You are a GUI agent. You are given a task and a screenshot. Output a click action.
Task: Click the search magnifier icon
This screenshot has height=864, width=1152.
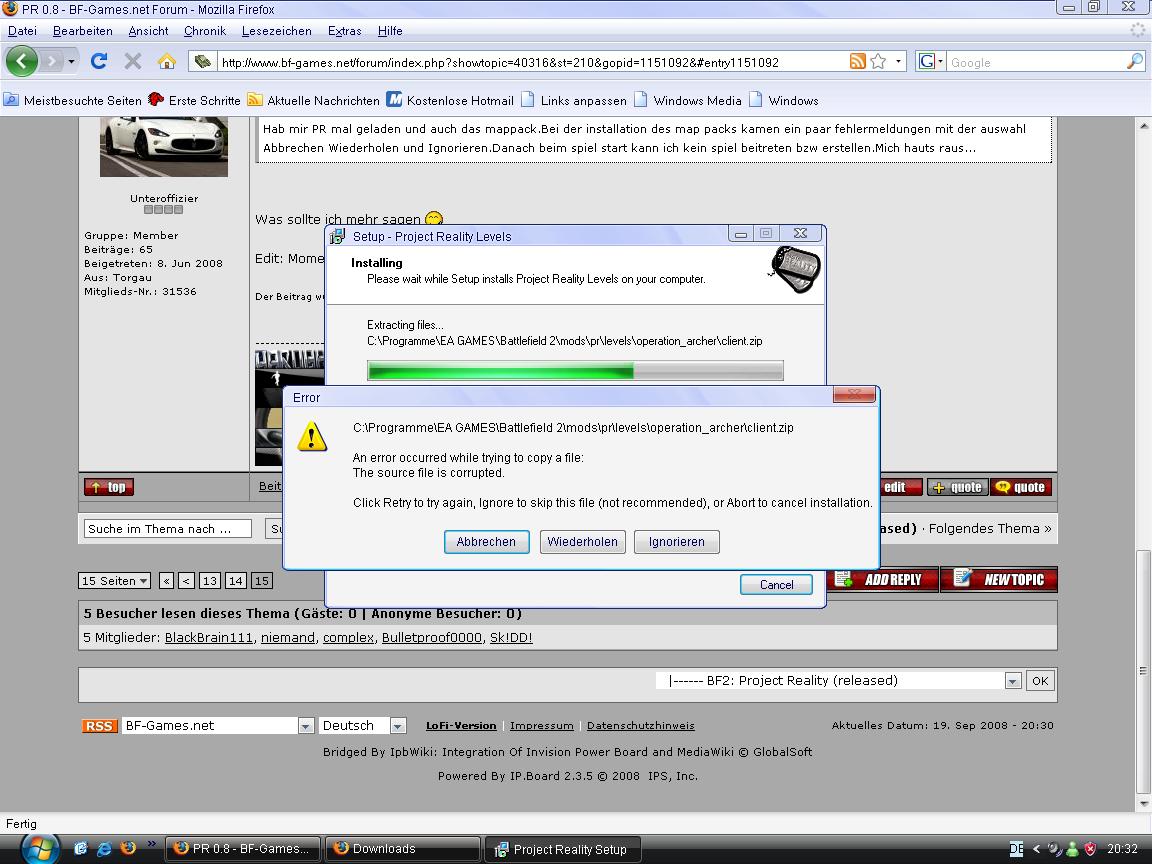point(1134,62)
